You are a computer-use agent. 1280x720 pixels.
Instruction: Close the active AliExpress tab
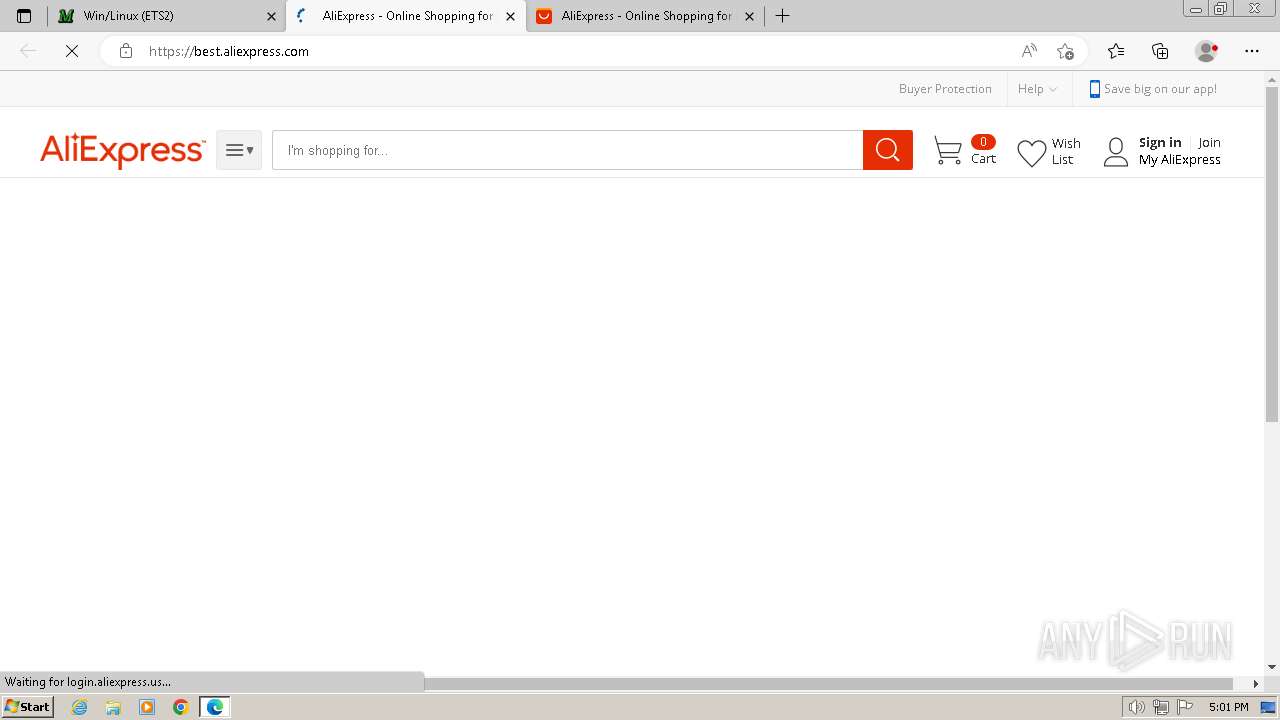[510, 16]
